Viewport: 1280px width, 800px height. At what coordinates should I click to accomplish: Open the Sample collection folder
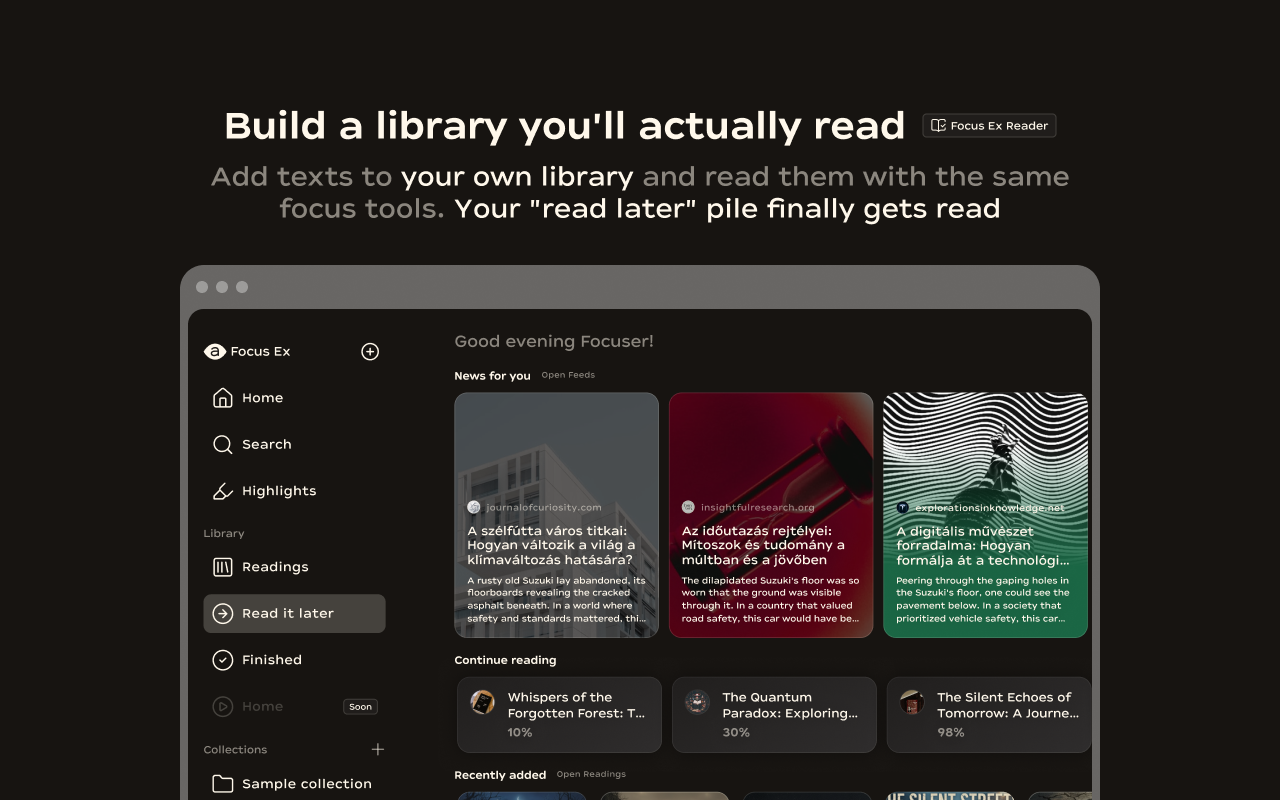point(294,784)
